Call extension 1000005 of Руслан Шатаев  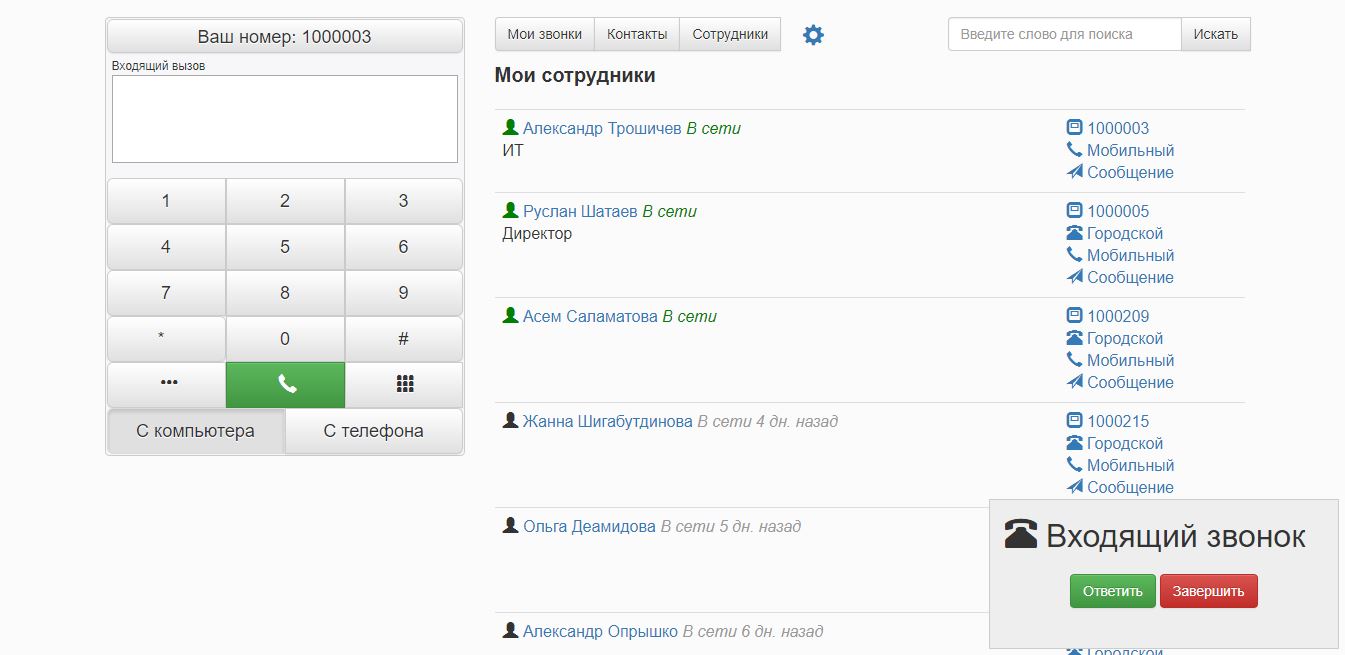[1118, 211]
